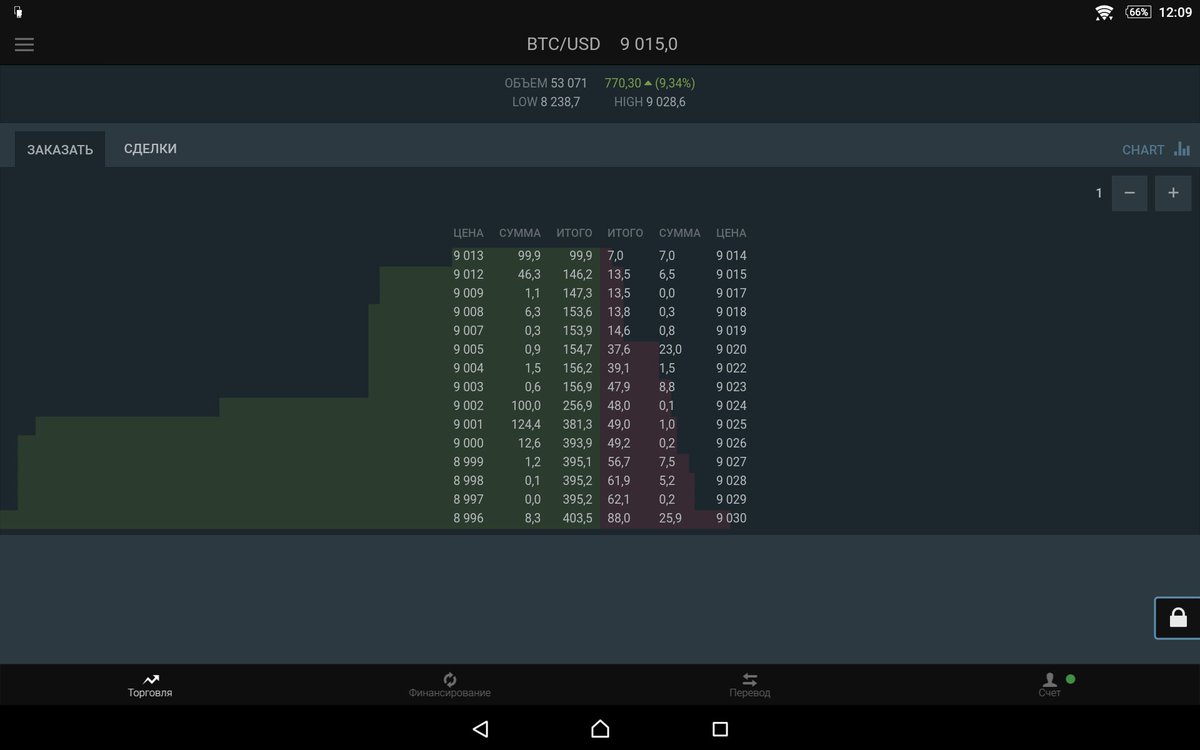
Task: Select bid price 9 002
Action: coord(468,406)
